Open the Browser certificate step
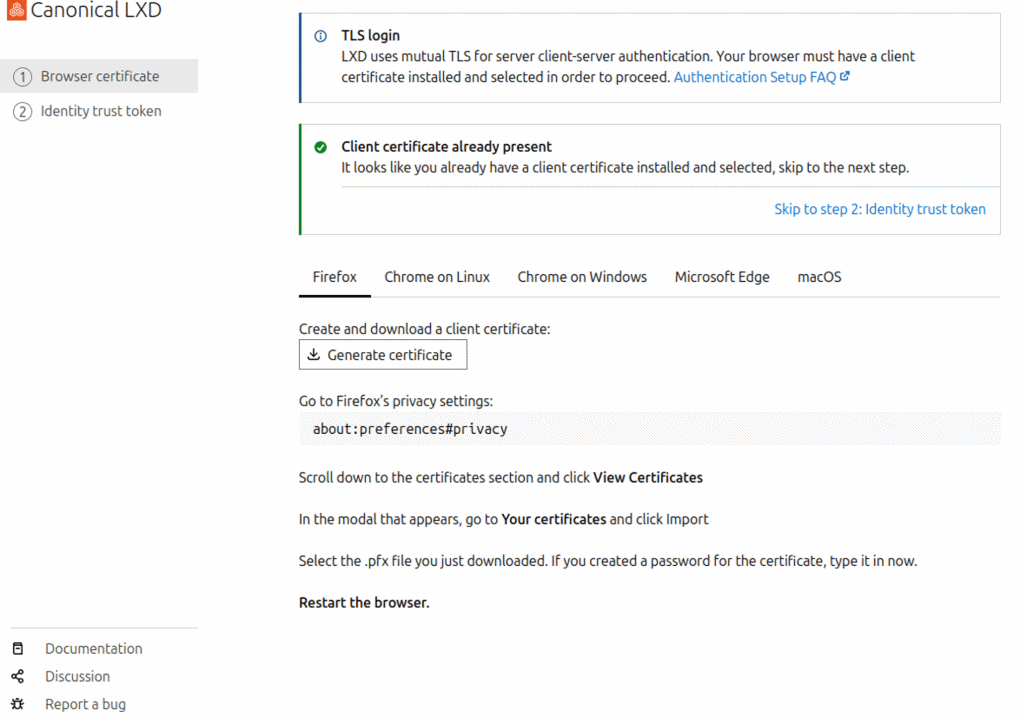This screenshot has width=1024, height=719. click(99, 76)
